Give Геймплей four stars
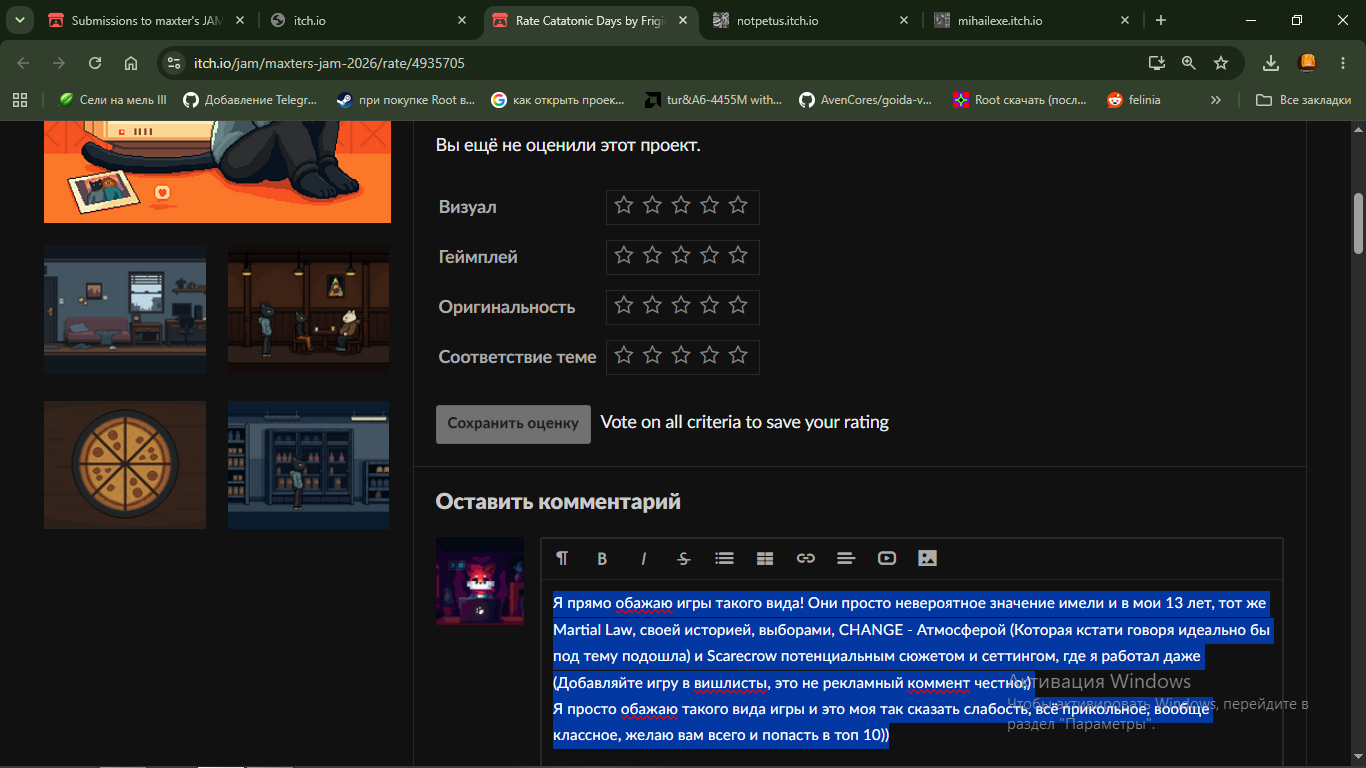1366x768 pixels. [x=709, y=255]
